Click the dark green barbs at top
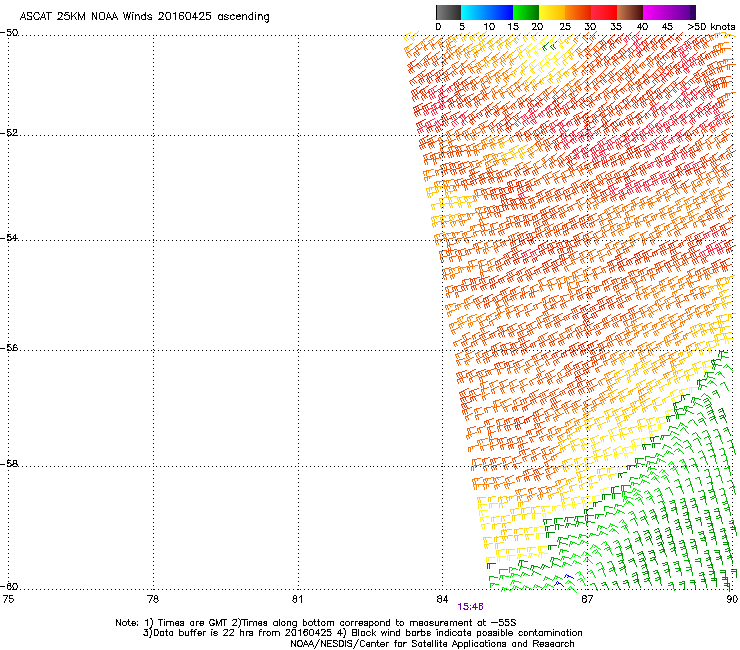 tap(549, 46)
